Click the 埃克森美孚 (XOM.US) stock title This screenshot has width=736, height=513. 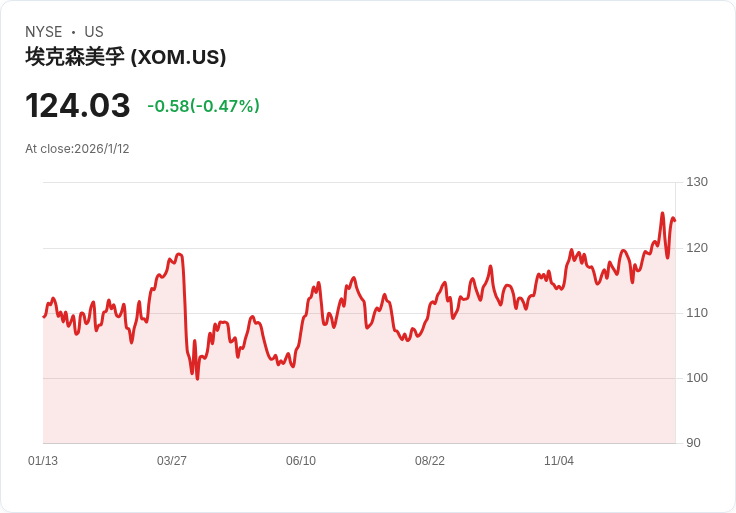(126, 58)
